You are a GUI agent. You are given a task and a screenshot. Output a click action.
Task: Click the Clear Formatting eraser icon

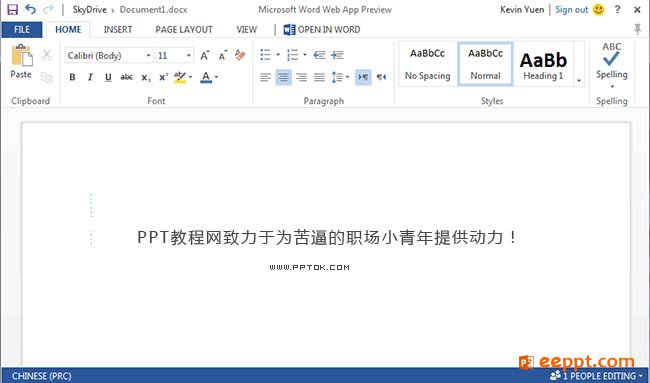pos(240,55)
